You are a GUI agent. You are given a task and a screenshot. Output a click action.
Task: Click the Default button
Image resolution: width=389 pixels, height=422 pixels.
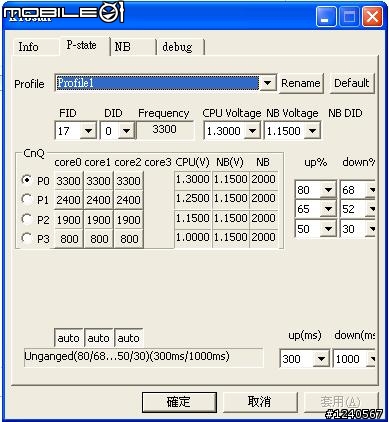click(352, 83)
